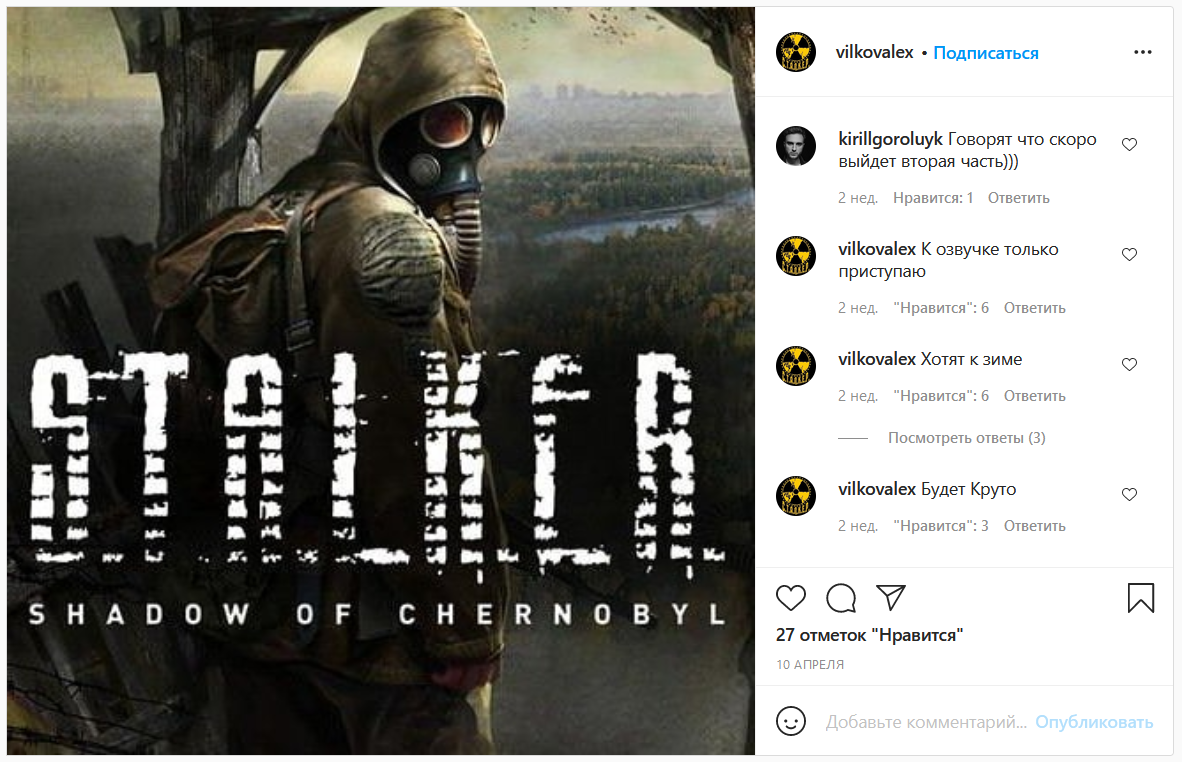The height and width of the screenshot is (762, 1182).
Task: Like the 'Будет Круто' comment heart
Action: [1129, 494]
